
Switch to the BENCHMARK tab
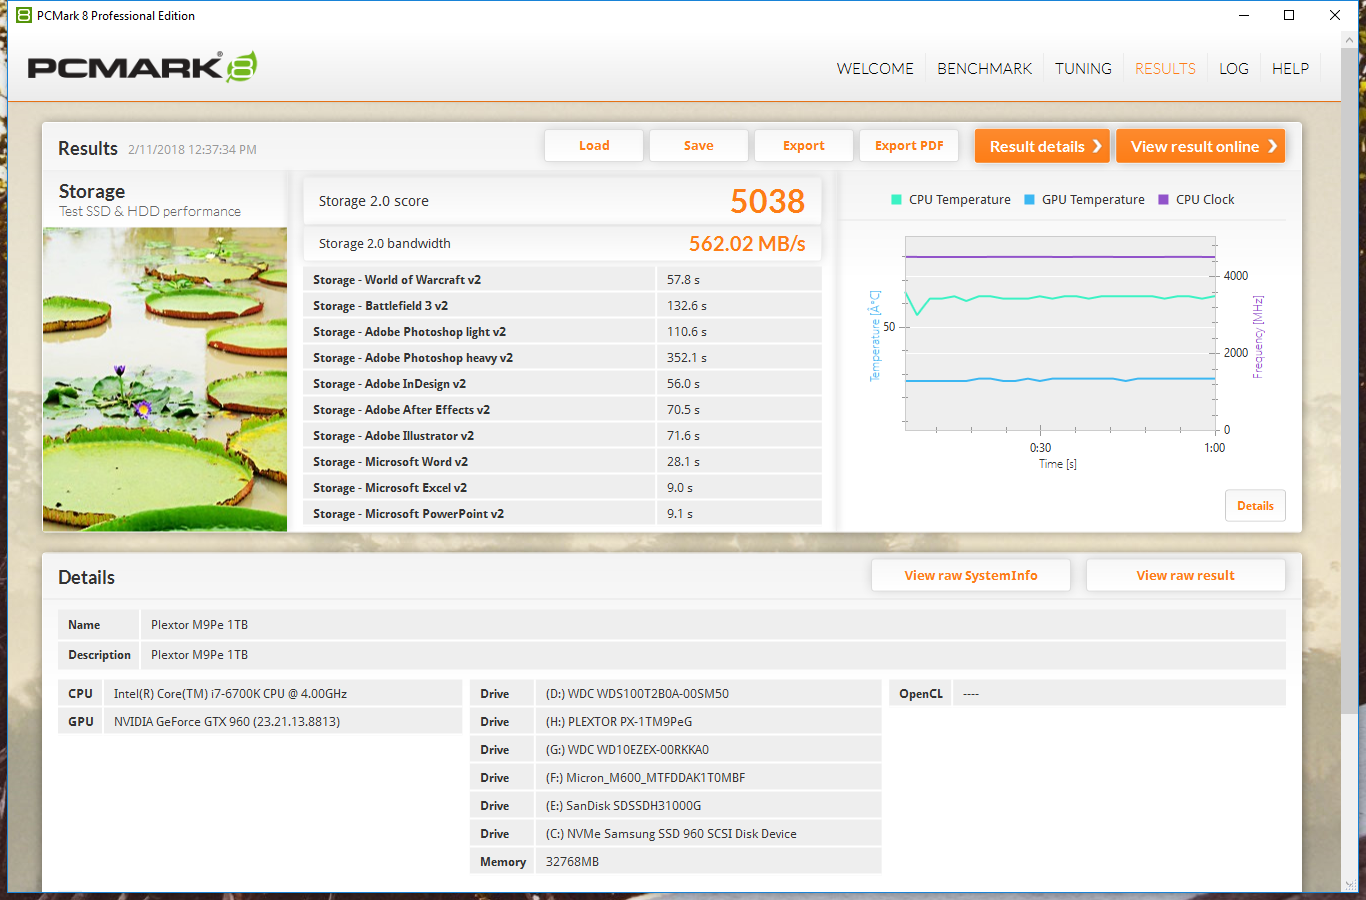[984, 68]
